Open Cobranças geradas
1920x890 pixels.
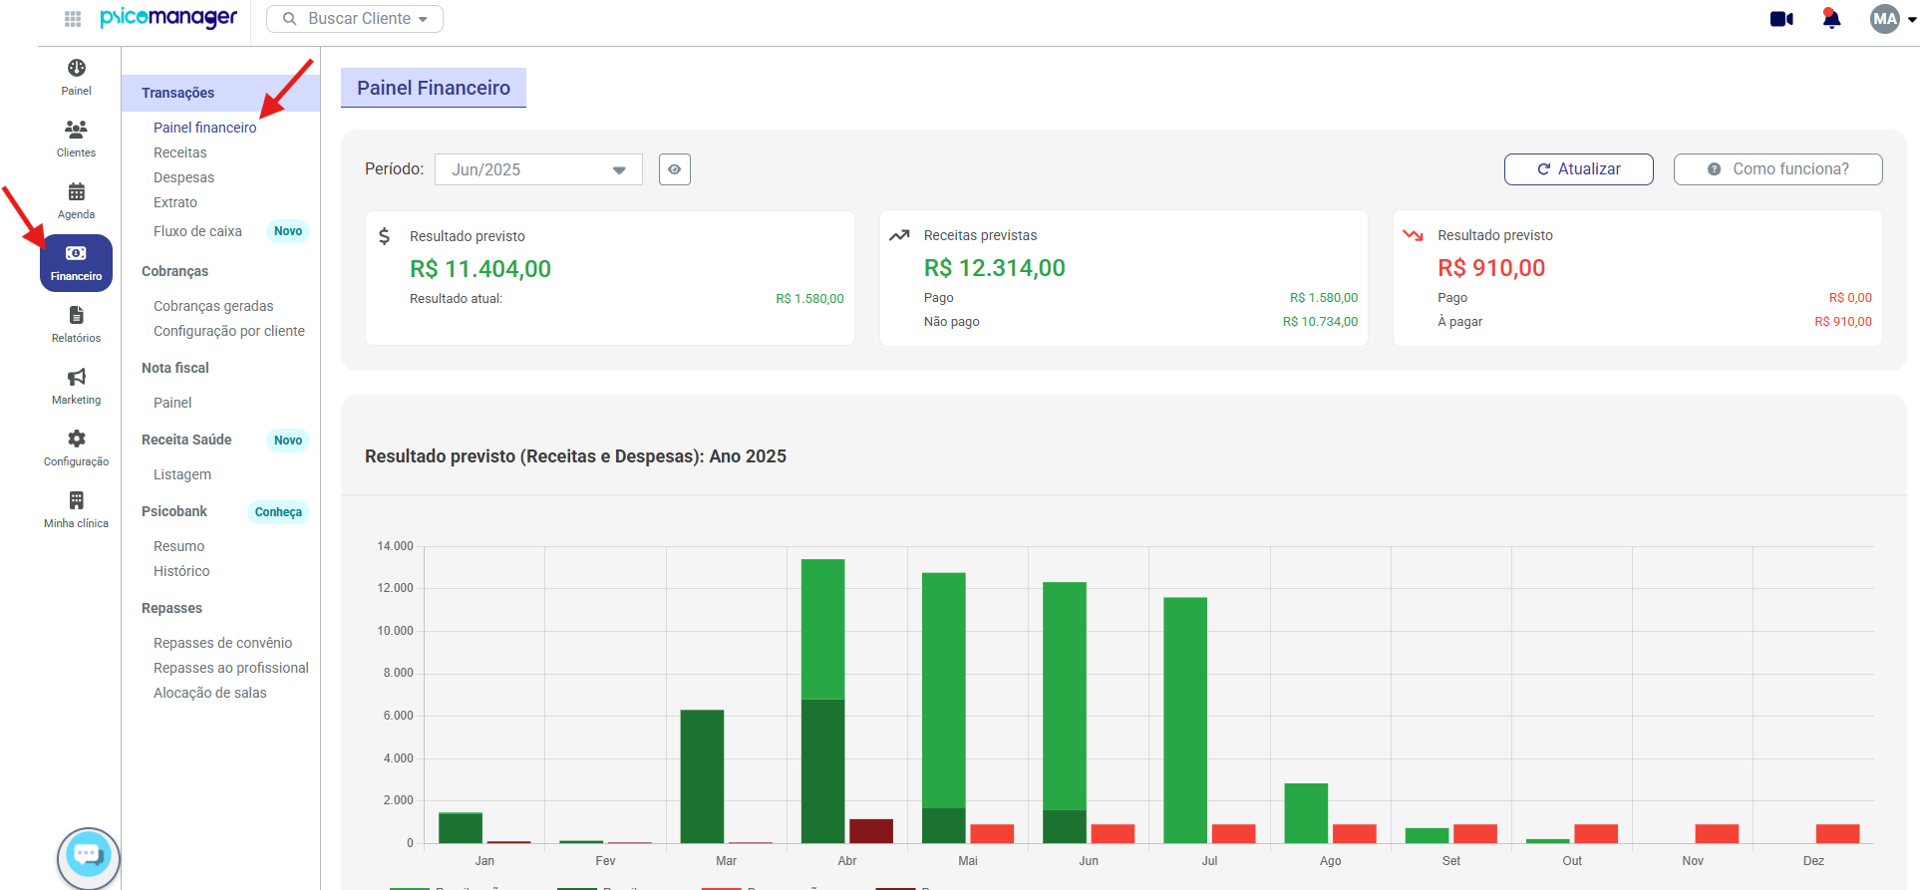[x=213, y=306]
